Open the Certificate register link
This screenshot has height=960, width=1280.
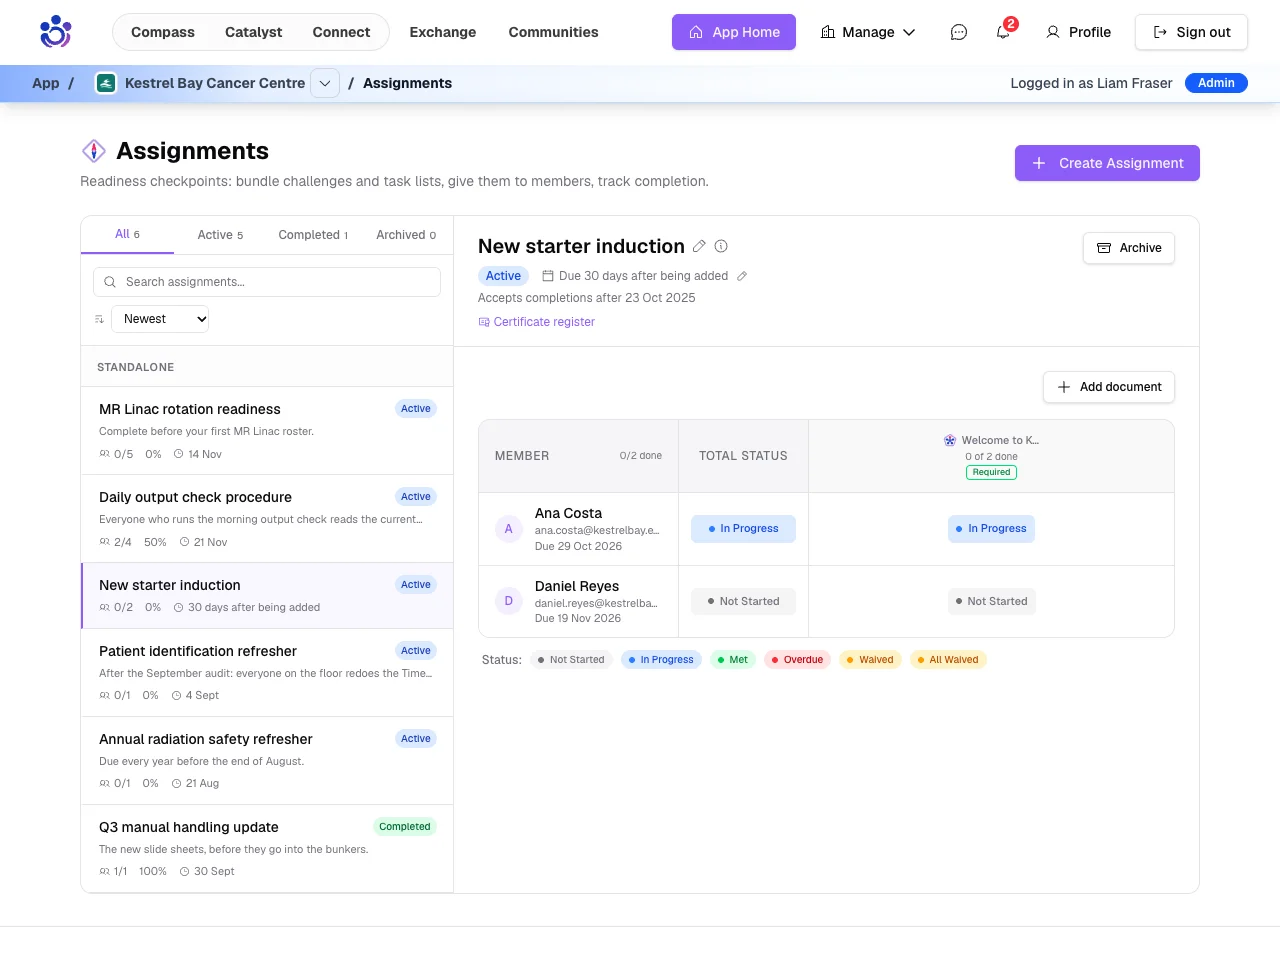coord(536,322)
